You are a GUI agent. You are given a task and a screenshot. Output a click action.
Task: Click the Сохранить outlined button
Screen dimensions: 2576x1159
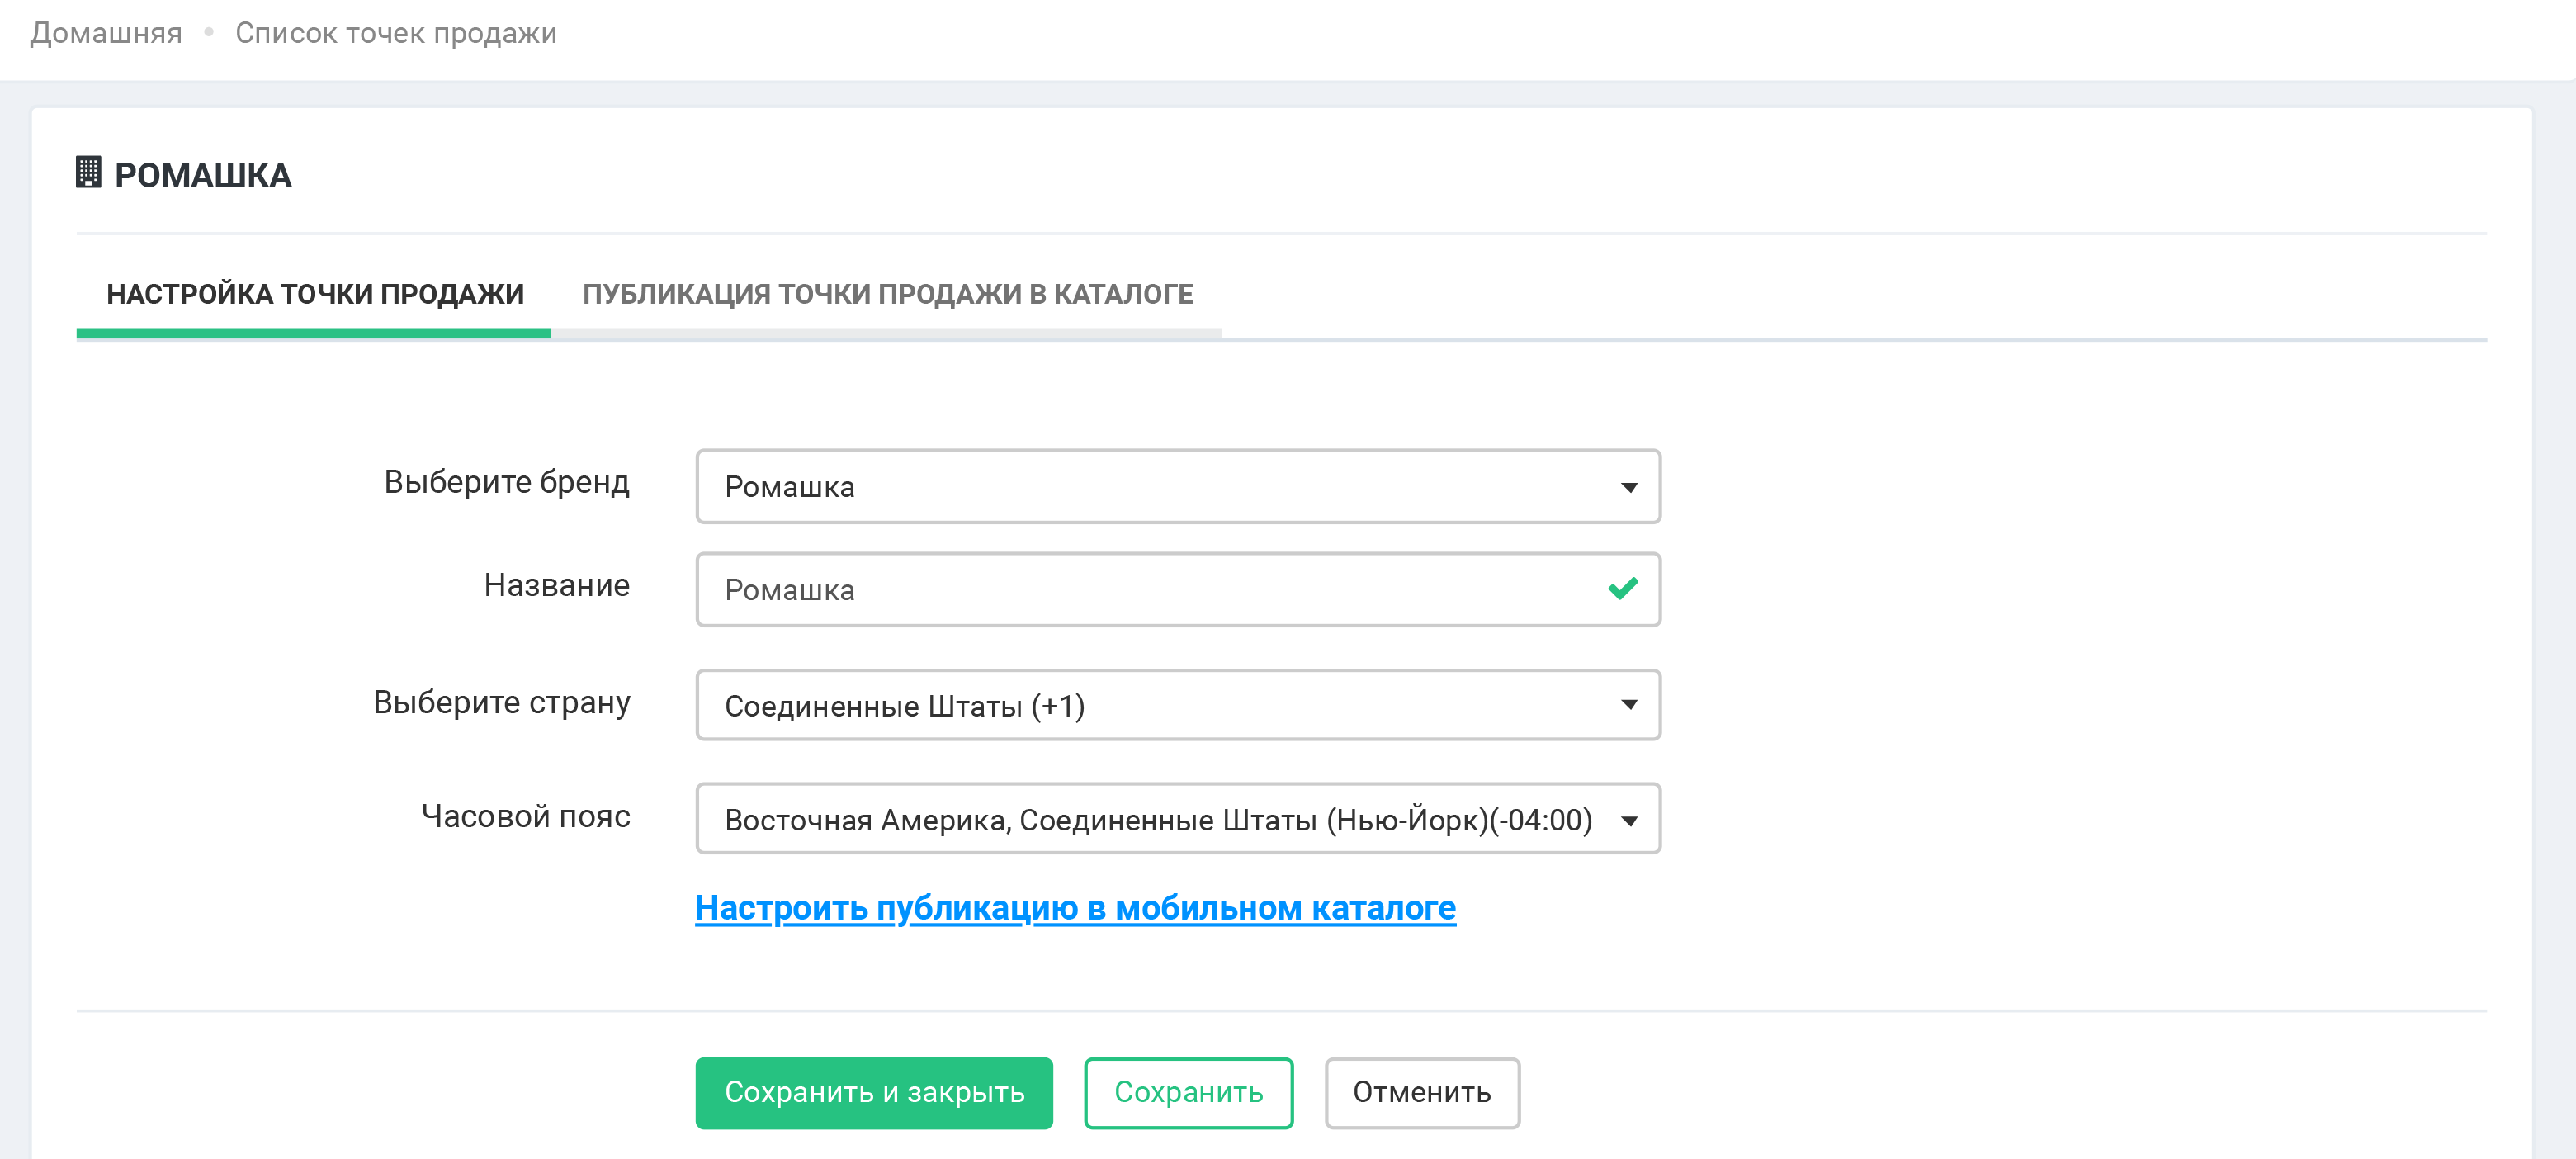pyautogui.click(x=1188, y=1093)
